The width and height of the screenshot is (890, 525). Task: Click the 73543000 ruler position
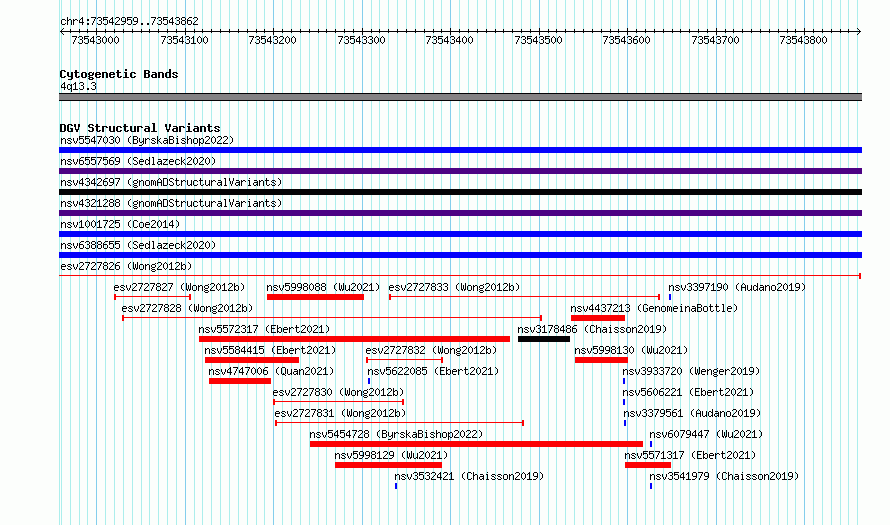(x=95, y=40)
